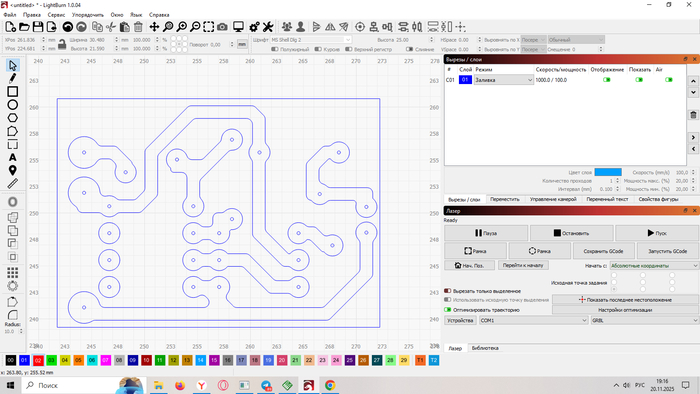Open the Grid Array tool
This screenshot has width=700, height=394.
pos(12,272)
